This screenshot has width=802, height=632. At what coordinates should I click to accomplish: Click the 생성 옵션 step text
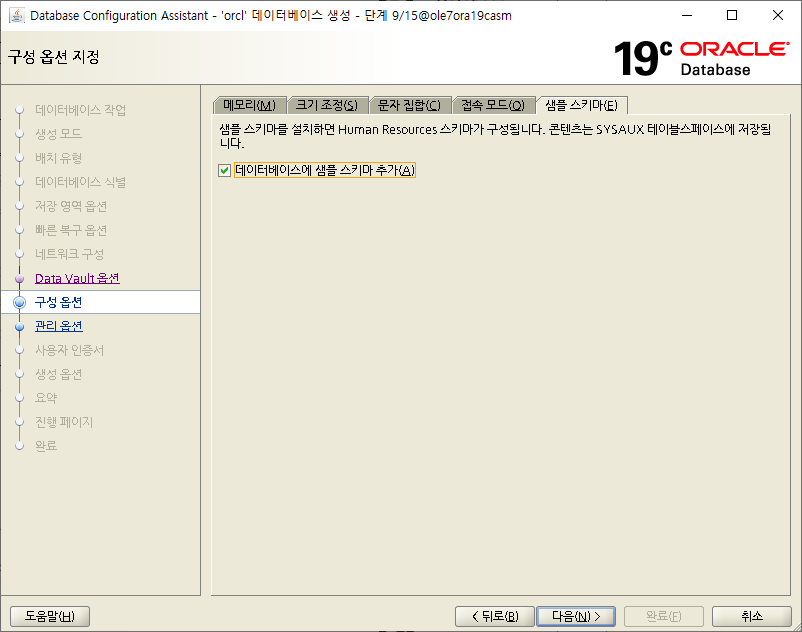point(58,374)
